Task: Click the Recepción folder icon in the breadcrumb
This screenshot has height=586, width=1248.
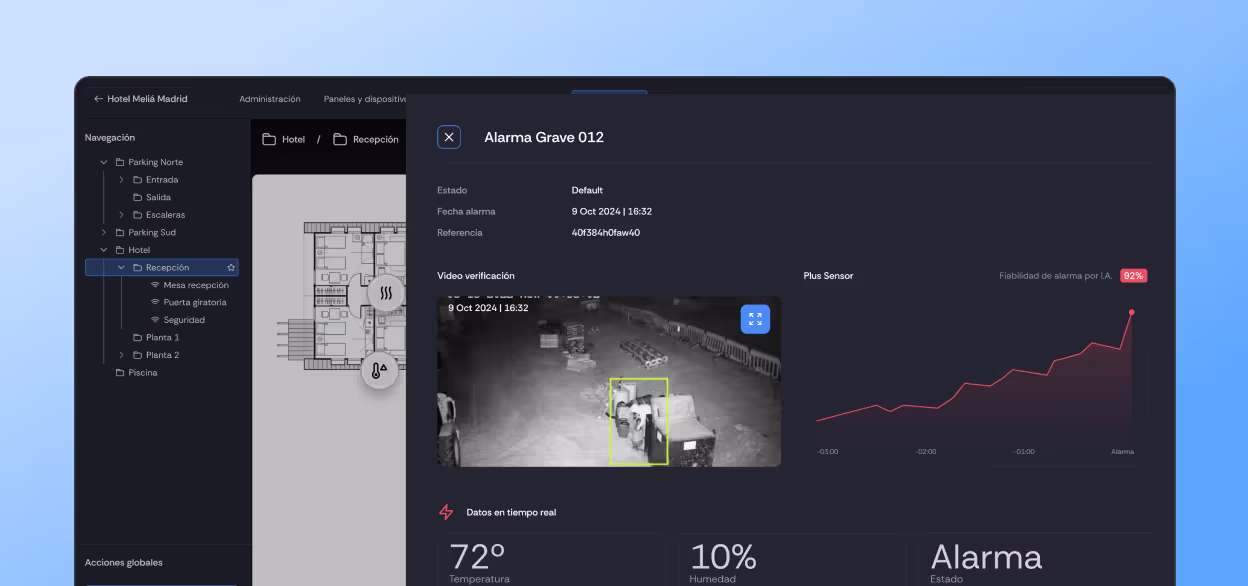Action: point(340,139)
